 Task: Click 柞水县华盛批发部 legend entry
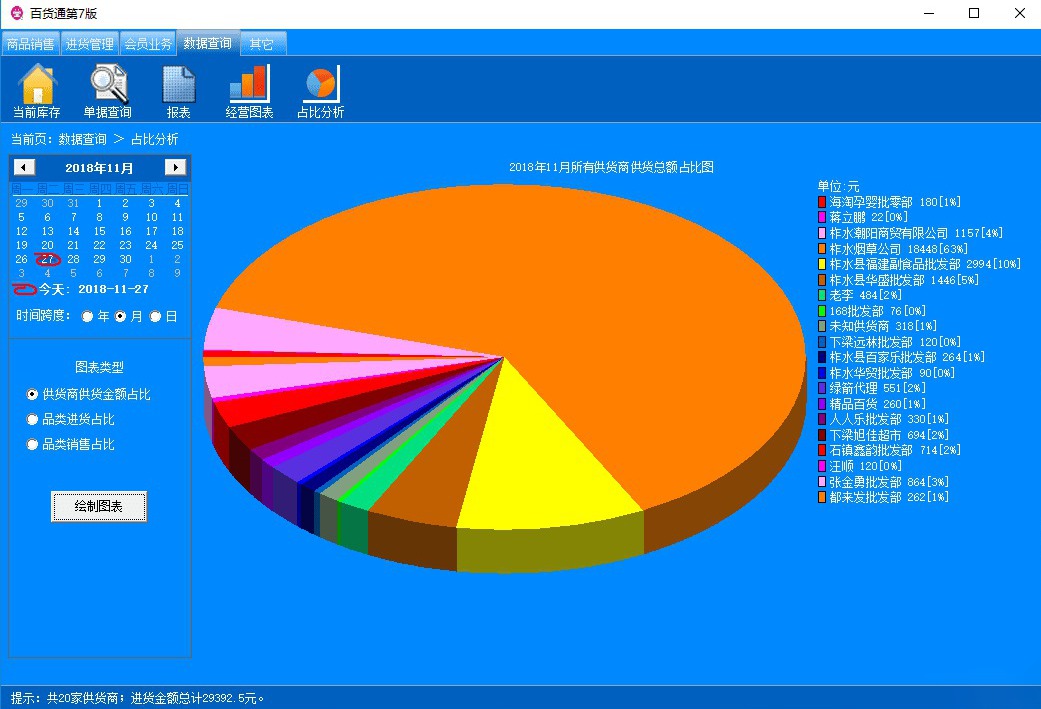tap(898, 280)
